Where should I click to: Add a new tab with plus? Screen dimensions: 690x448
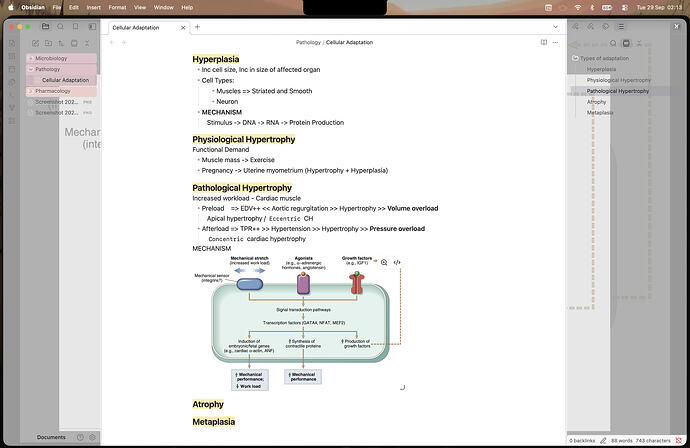[x=197, y=27]
